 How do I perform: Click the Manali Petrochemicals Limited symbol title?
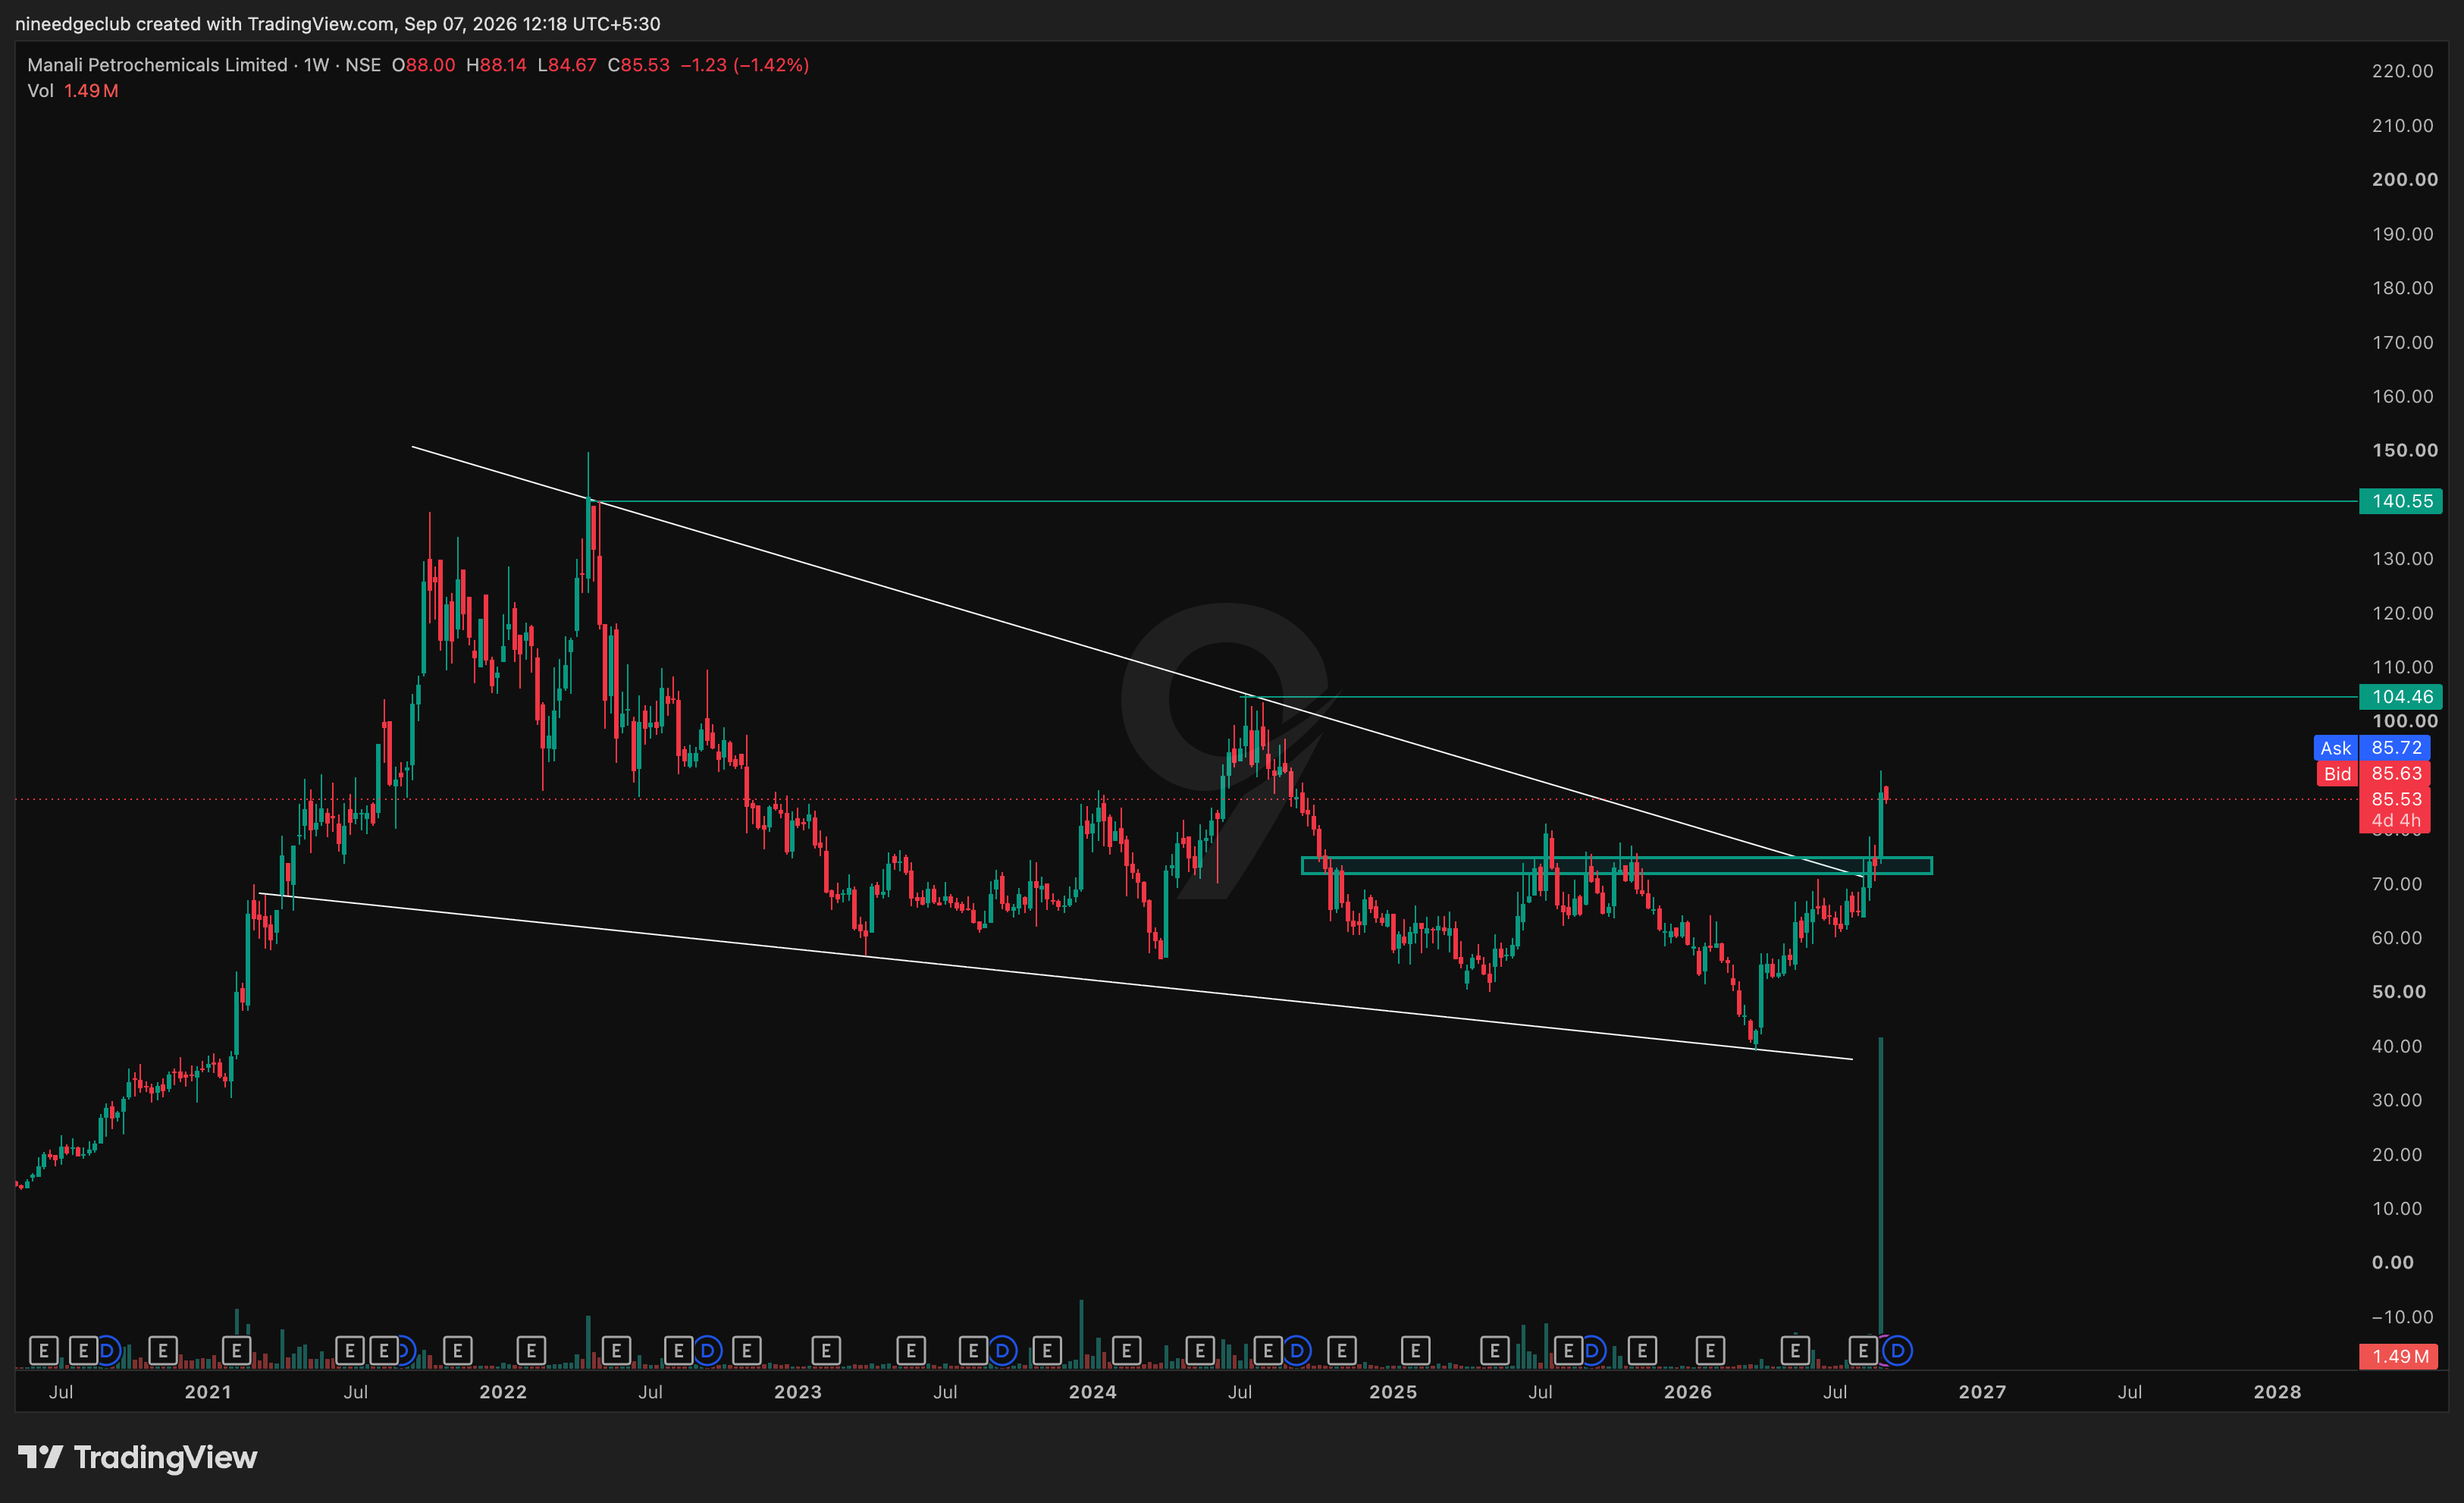point(157,65)
